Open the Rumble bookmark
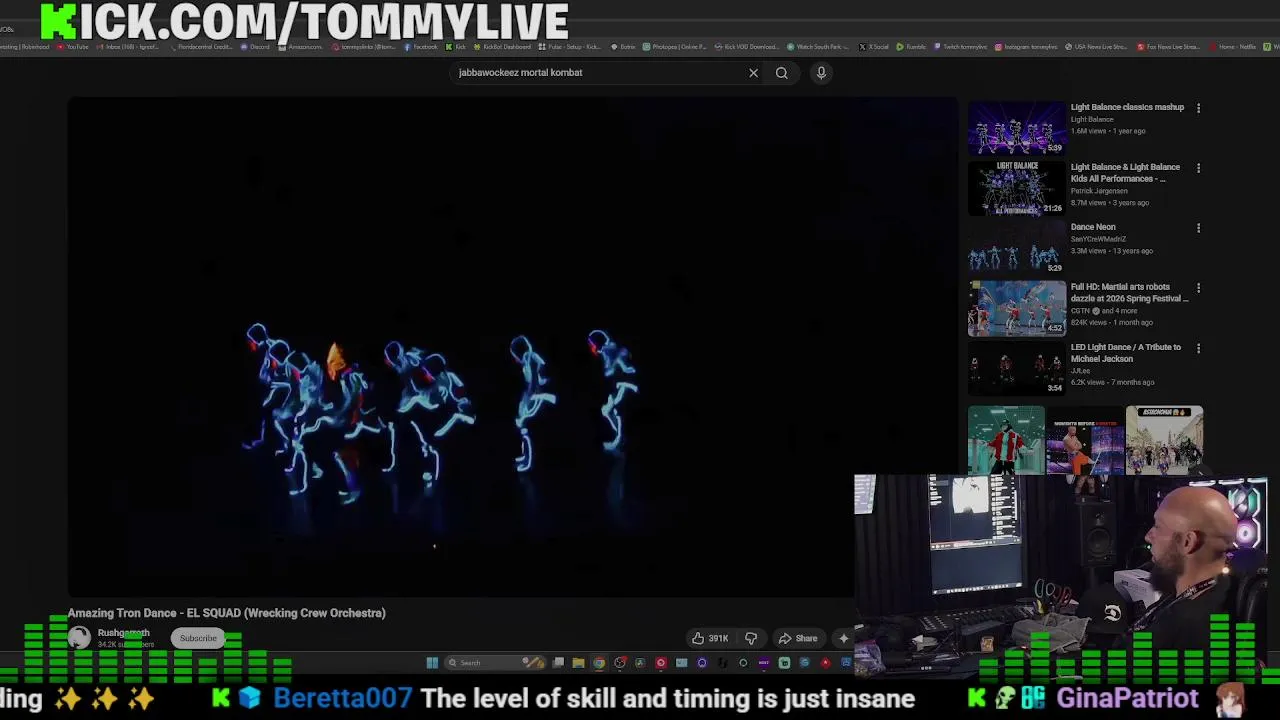Image resolution: width=1280 pixels, height=720 pixels. (x=911, y=47)
